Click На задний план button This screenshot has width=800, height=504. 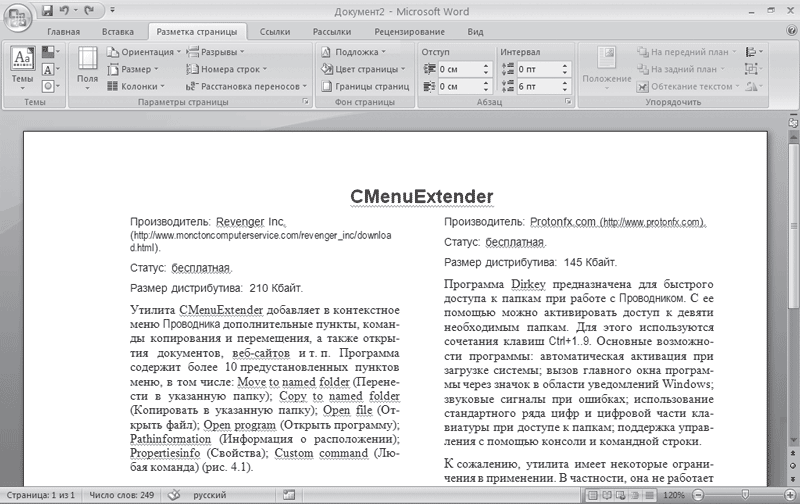[x=681, y=69]
